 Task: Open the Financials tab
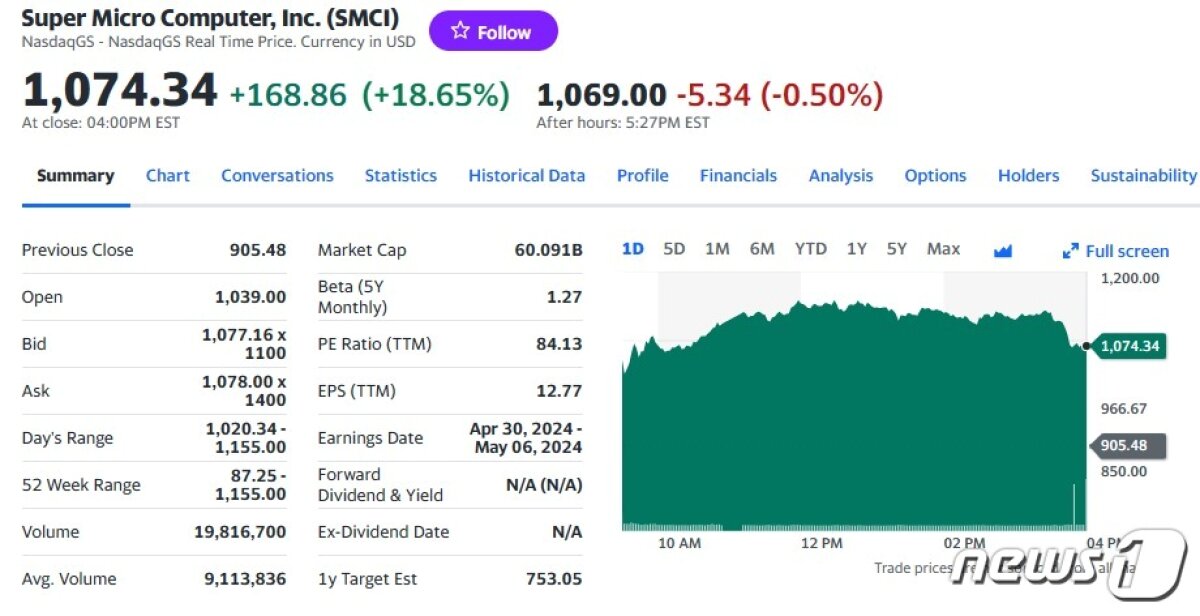[x=738, y=176]
